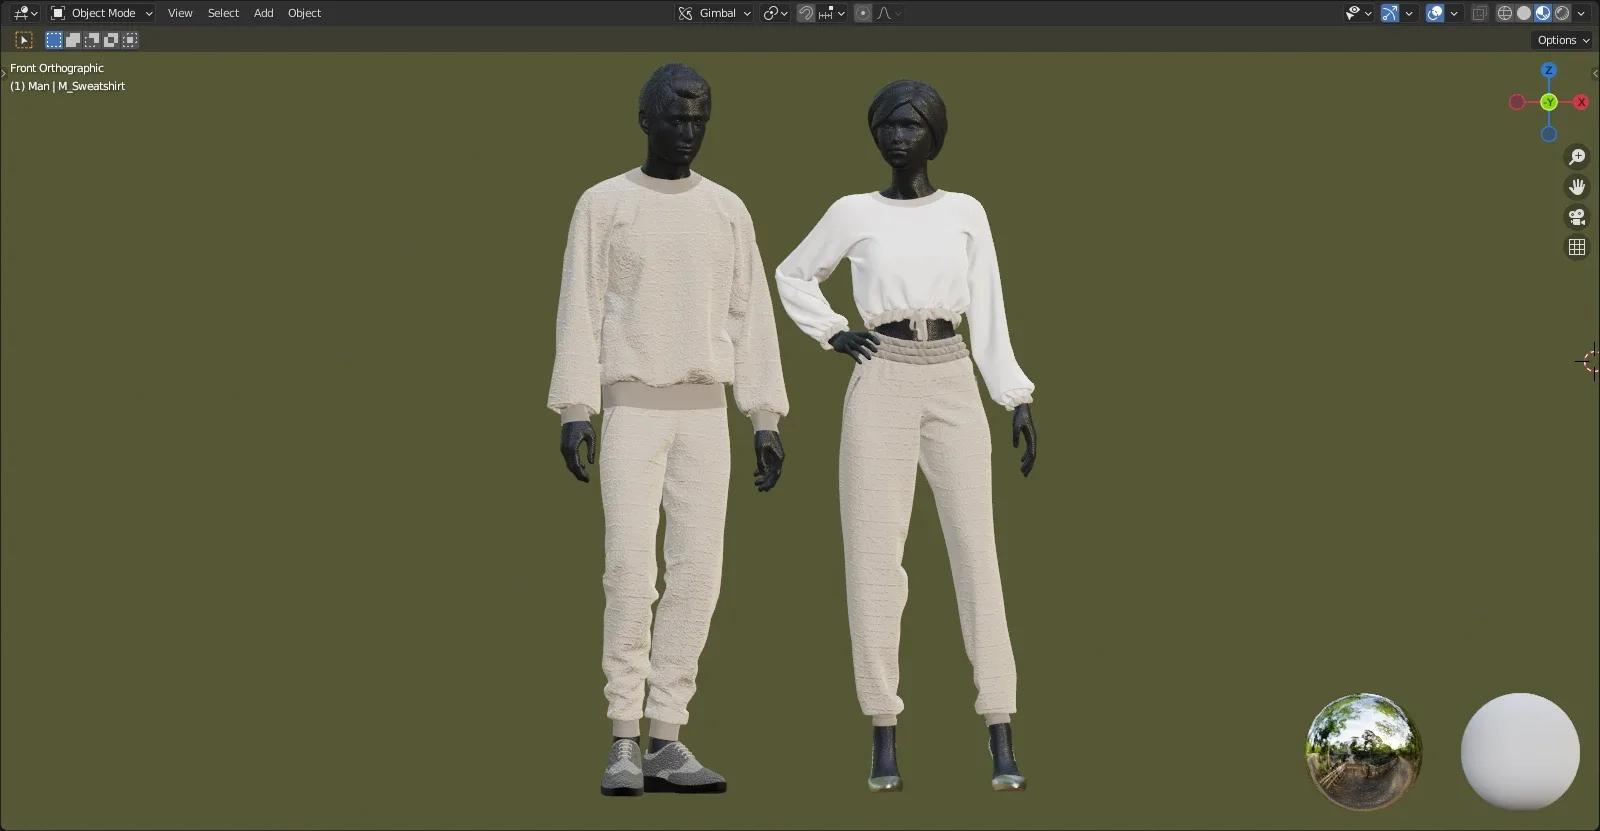
Task: Toggle X-ray mode
Action: point(1480,13)
